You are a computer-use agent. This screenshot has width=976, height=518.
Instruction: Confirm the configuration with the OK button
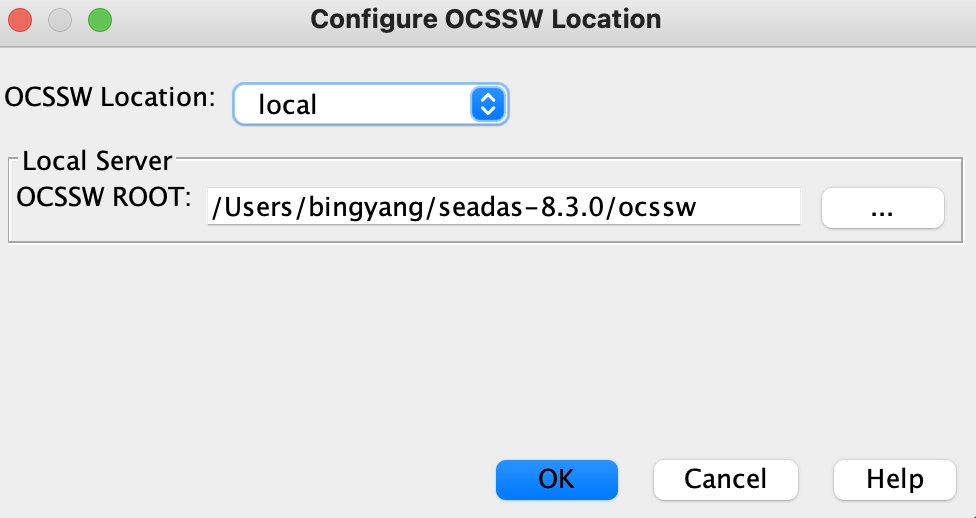point(556,479)
